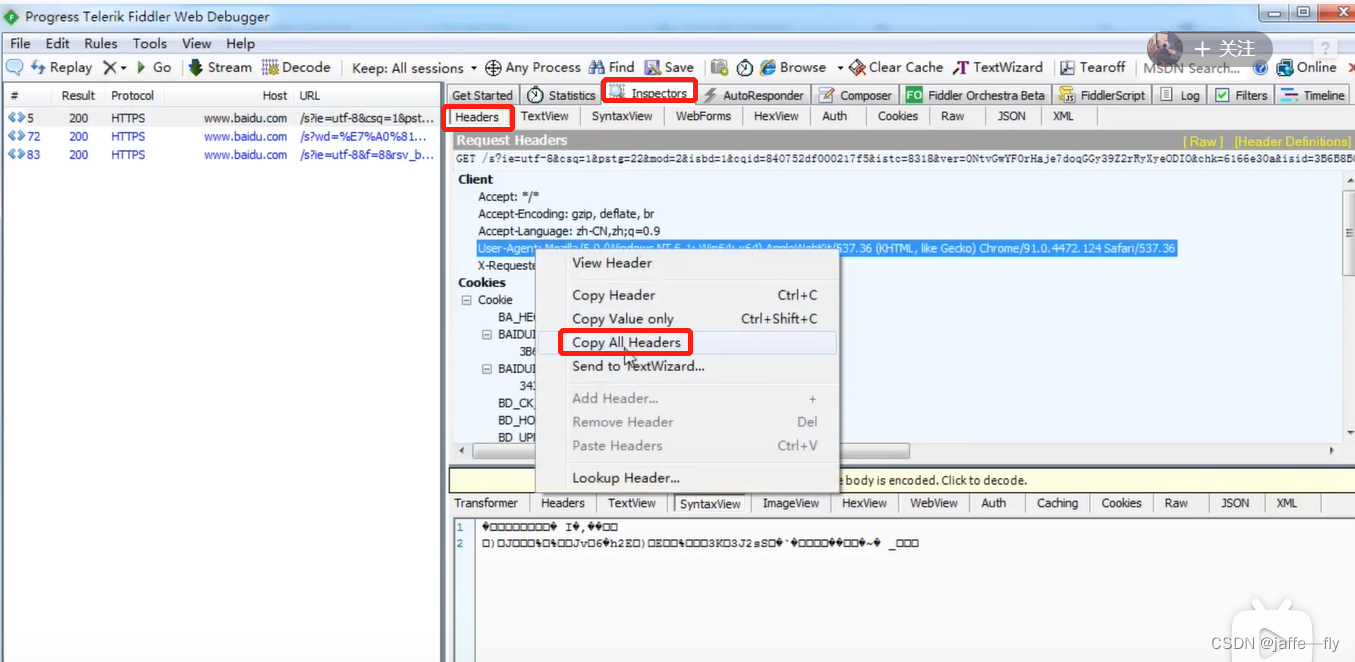Choose Copy All Headers in context menu
The width and height of the screenshot is (1355, 662).
point(687,342)
